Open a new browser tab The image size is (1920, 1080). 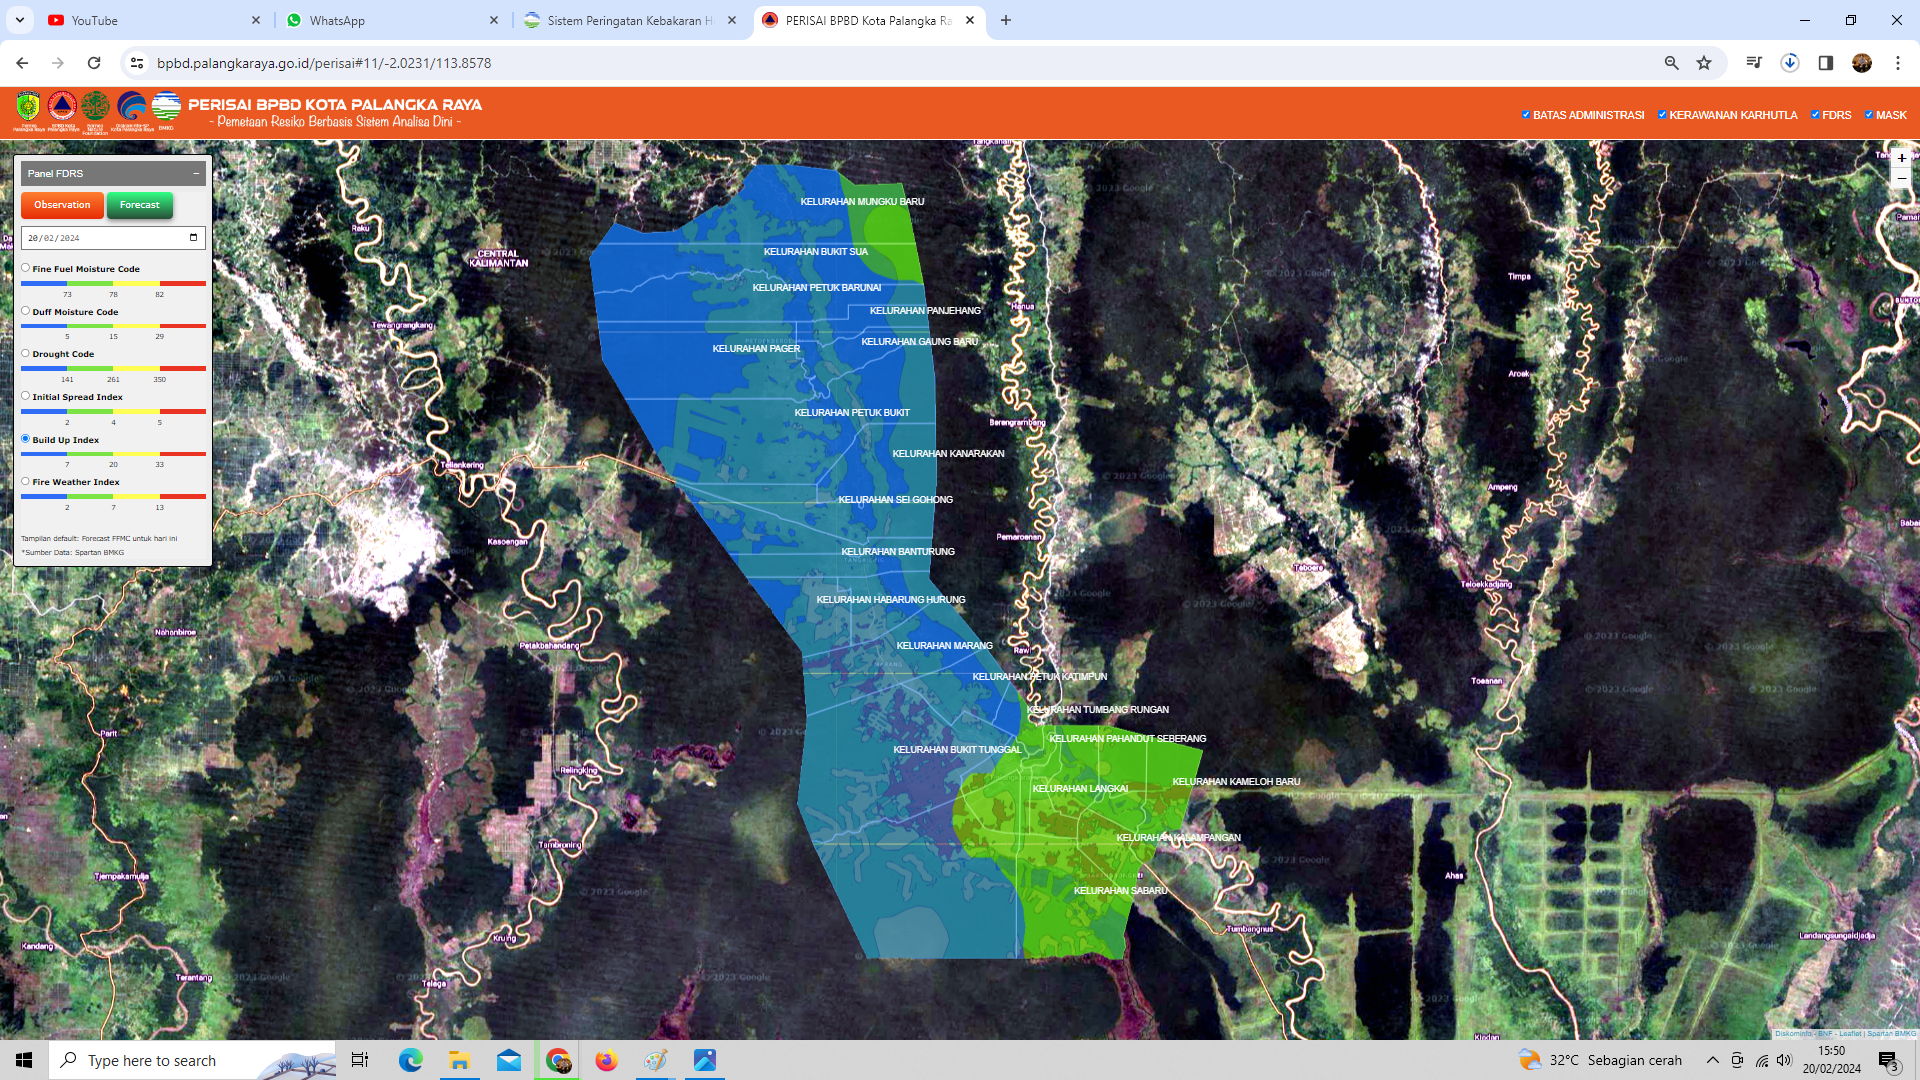(x=1006, y=20)
